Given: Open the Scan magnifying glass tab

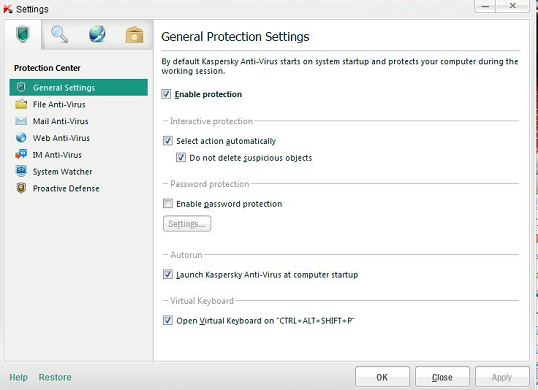Looking at the screenshot, I should tap(59, 34).
